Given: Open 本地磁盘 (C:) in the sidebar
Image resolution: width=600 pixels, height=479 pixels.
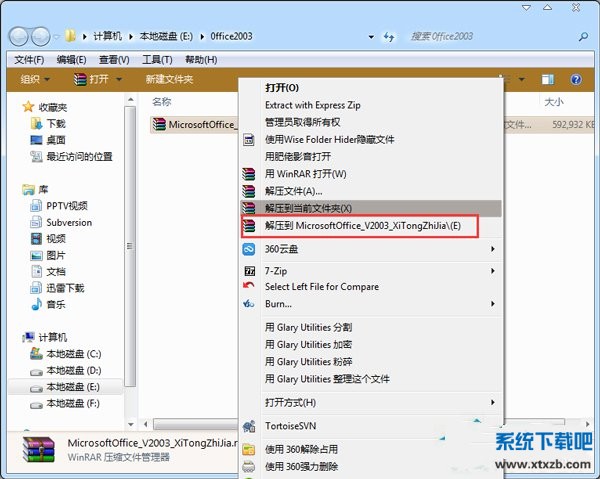Looking at the screenshot, I should [73, 354].
